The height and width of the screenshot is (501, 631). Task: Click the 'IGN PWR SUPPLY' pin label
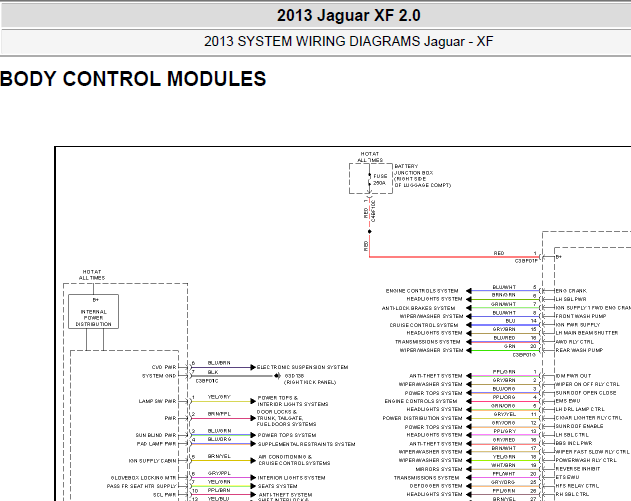(x=578, y=324)
